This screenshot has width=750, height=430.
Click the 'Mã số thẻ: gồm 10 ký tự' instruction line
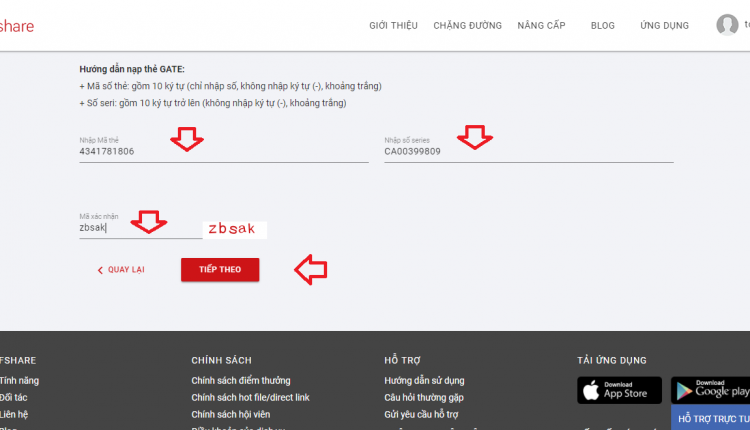click(x=231, y=86)
